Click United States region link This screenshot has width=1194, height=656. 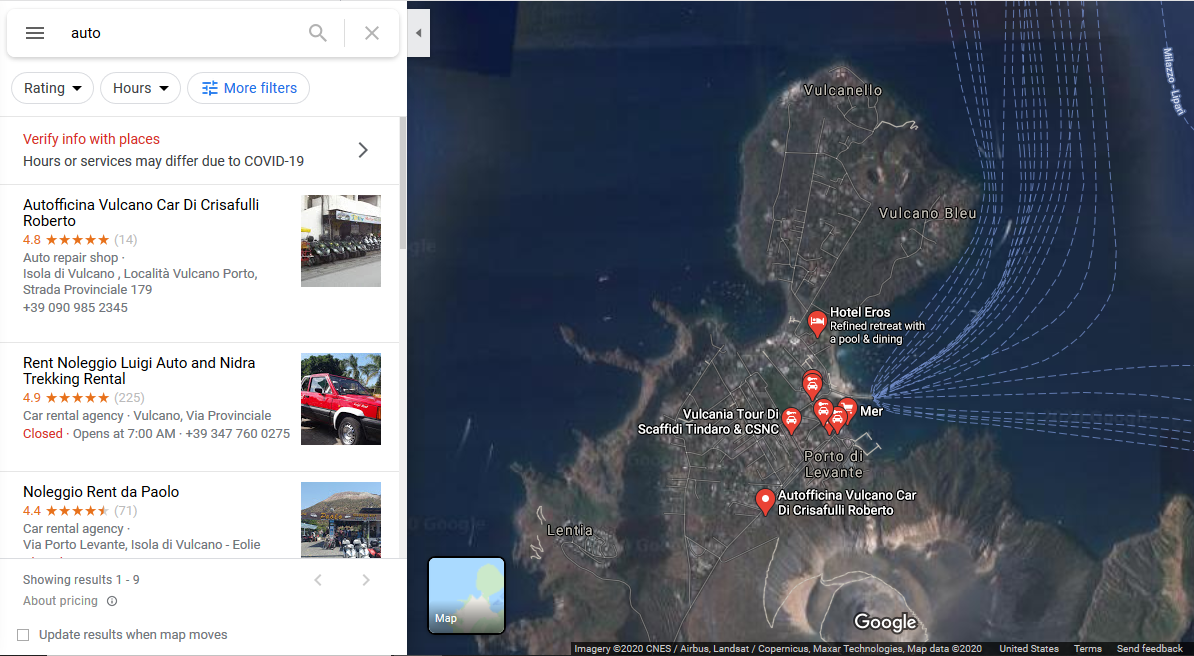coord(1028,648)
